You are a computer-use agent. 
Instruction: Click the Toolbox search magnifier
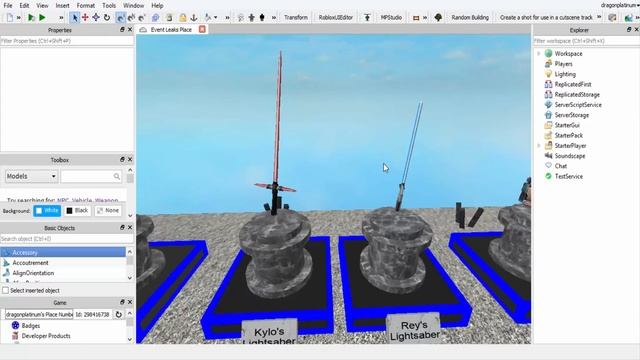pyautogui.click(x=117, y=176)
